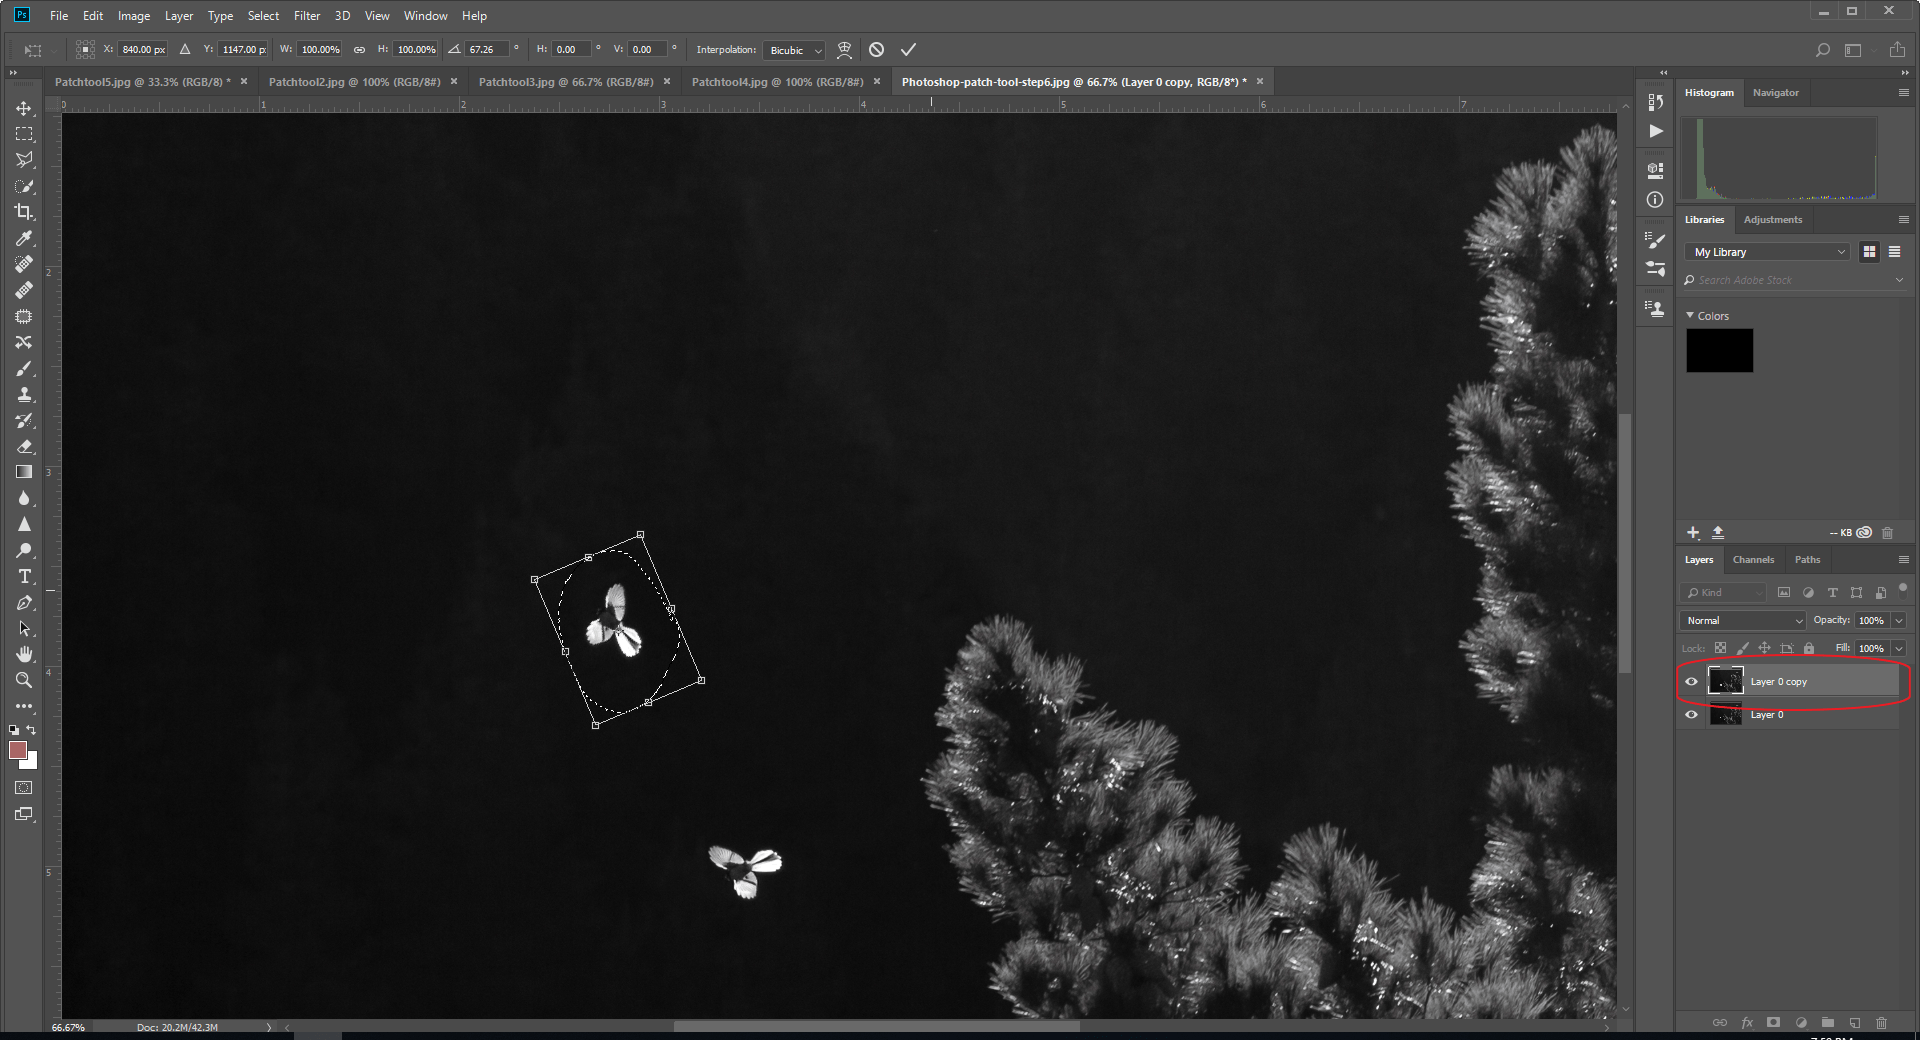
Task: Open the layer blend mode Normal dropdown
Action: (x=1743, y=621)
